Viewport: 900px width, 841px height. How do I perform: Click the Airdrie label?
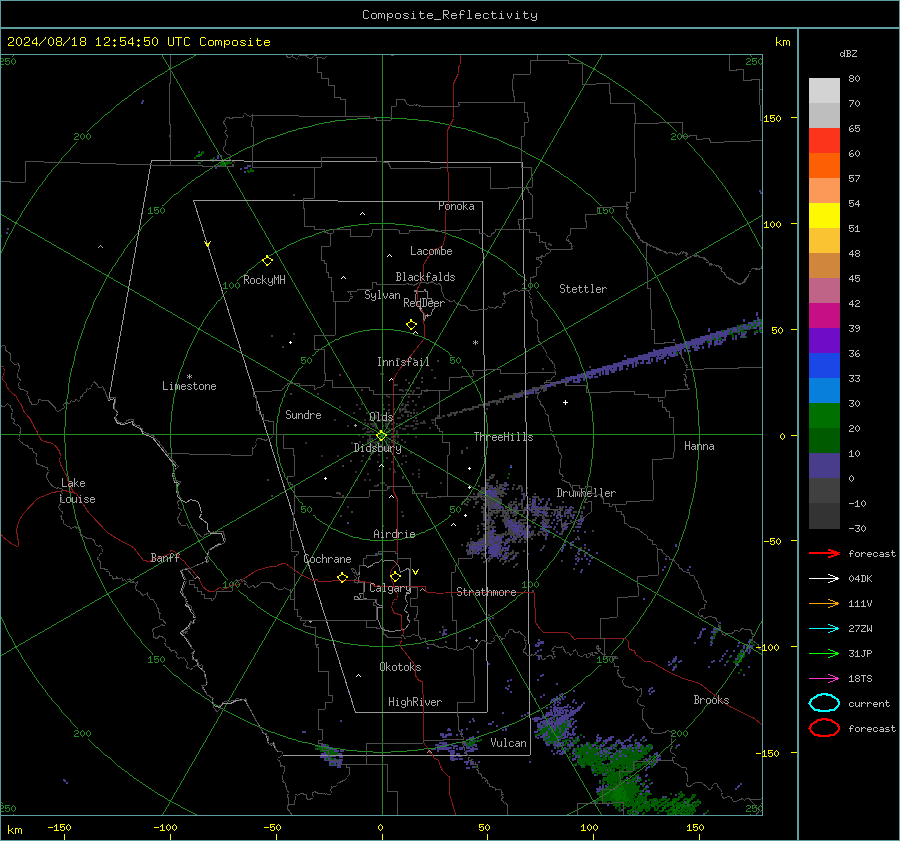coord(394,534)
